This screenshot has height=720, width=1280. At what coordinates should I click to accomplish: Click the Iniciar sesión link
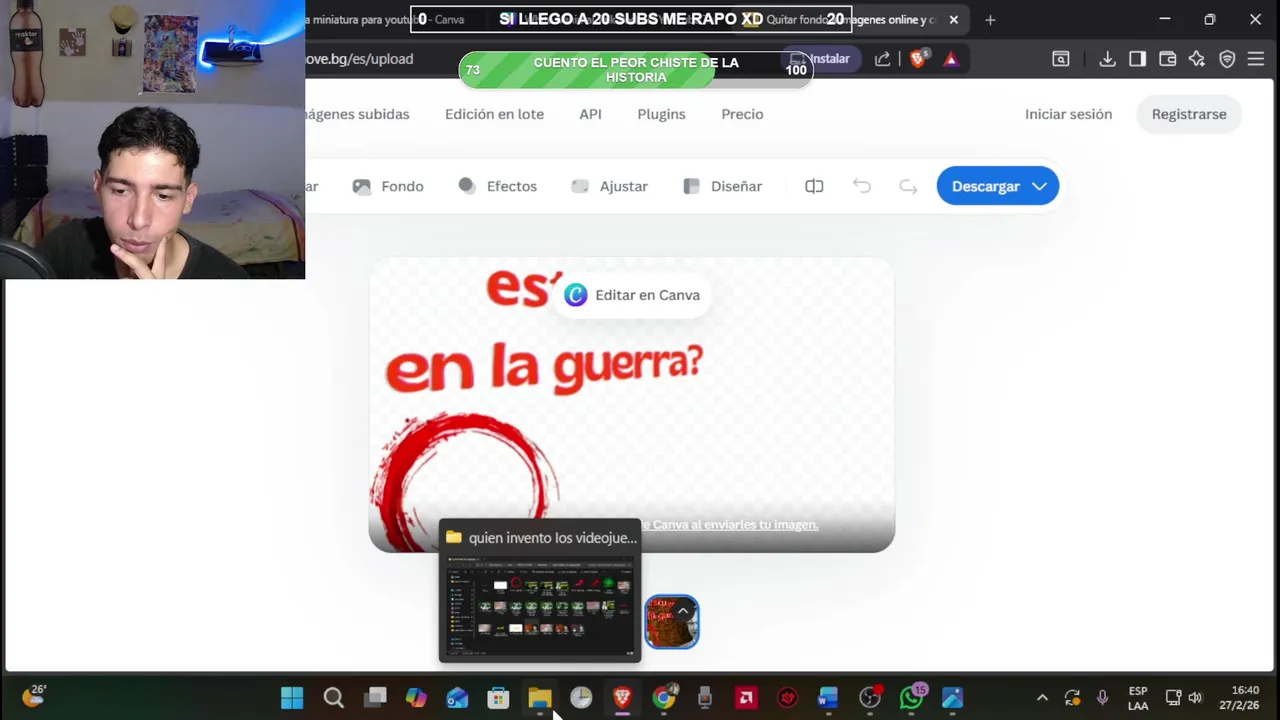coord(1068,114)
